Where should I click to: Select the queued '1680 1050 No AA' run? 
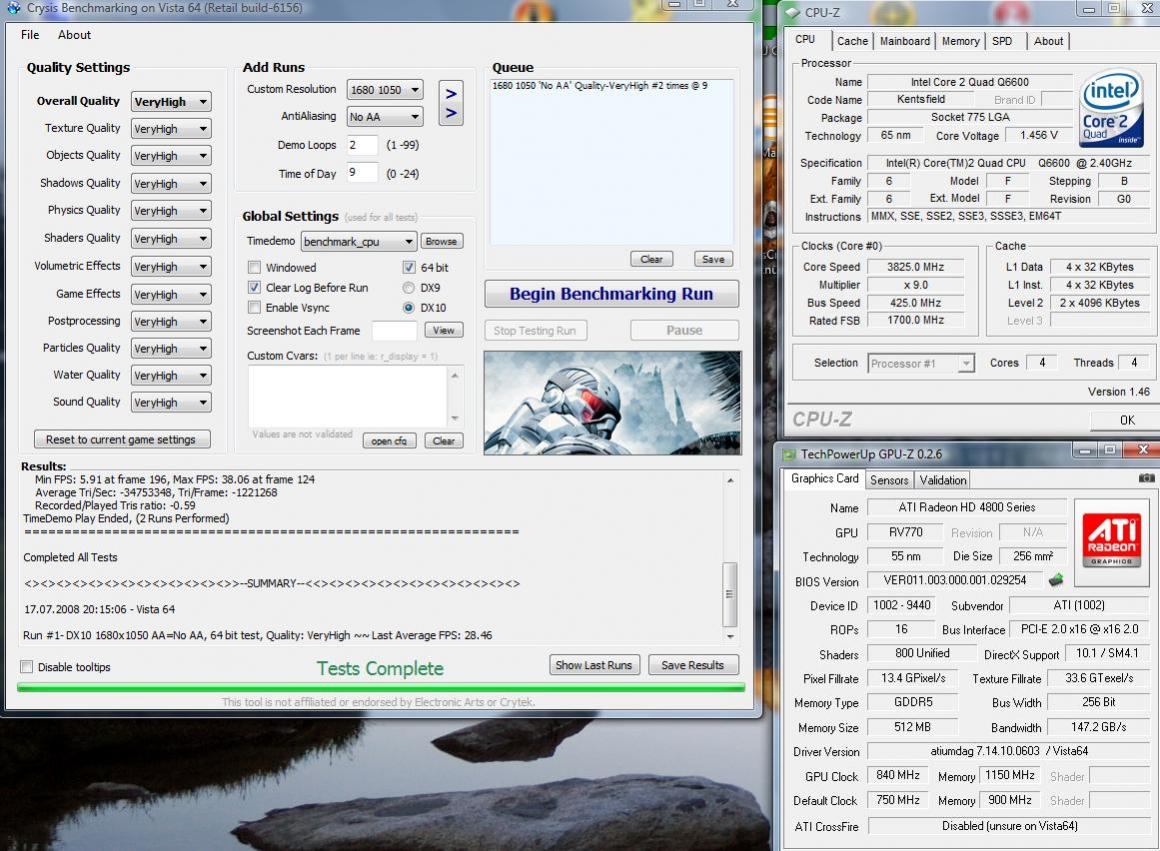pos(600,86)
